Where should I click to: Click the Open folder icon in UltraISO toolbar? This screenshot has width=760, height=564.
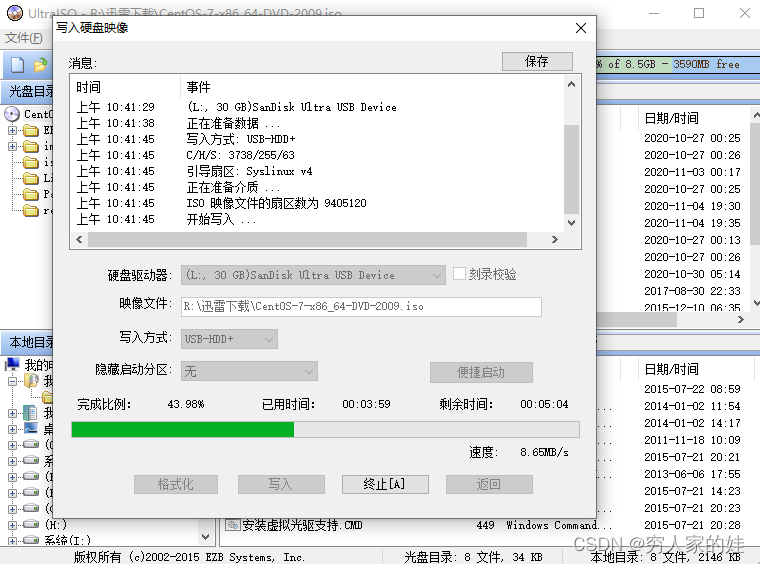pos(41,64)
